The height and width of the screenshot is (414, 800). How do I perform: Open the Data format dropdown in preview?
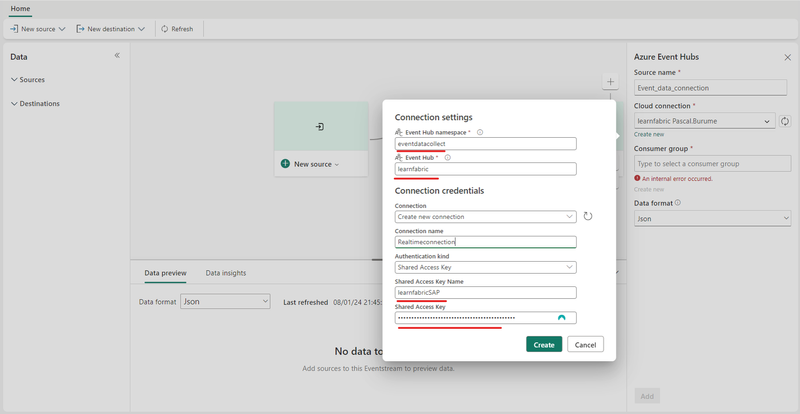click(x=225, y=302)
